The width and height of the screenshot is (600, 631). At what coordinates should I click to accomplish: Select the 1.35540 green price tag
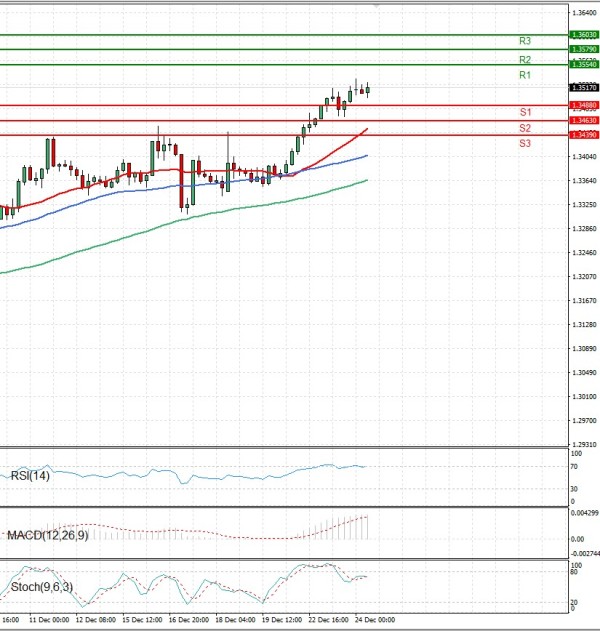[x=584, y=65]
